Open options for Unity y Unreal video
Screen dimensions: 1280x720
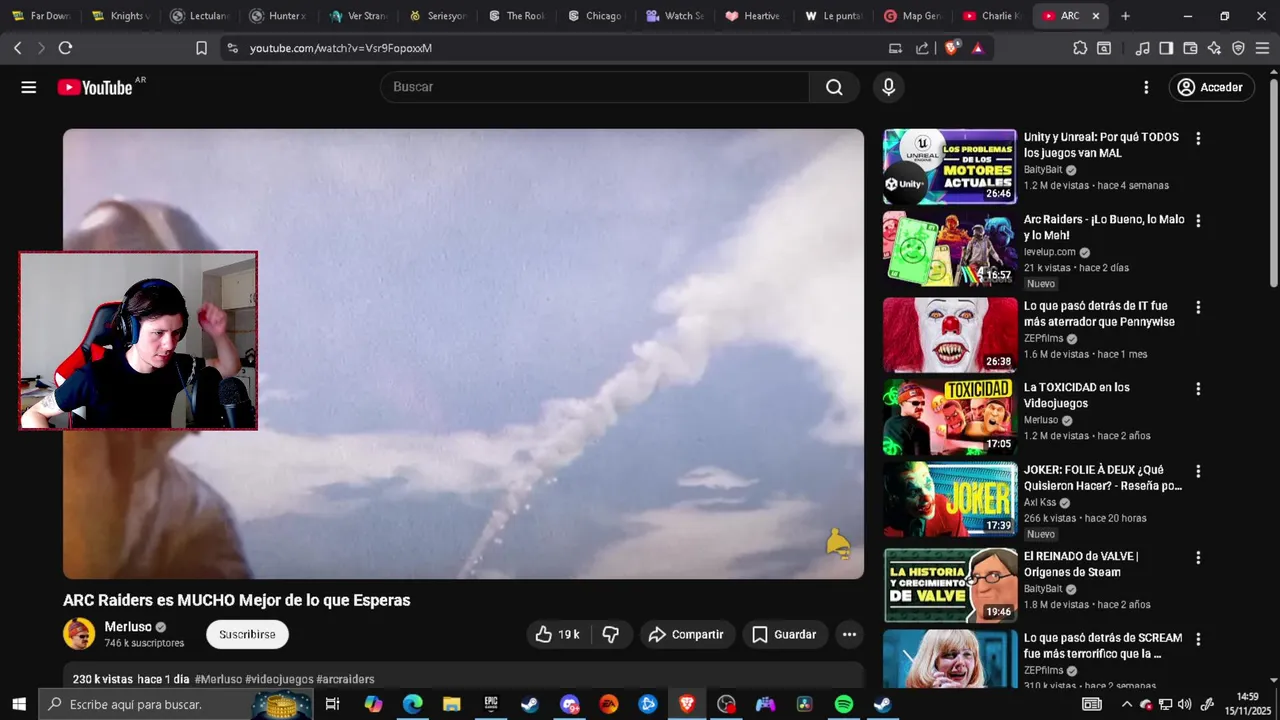pos(1198,139)
